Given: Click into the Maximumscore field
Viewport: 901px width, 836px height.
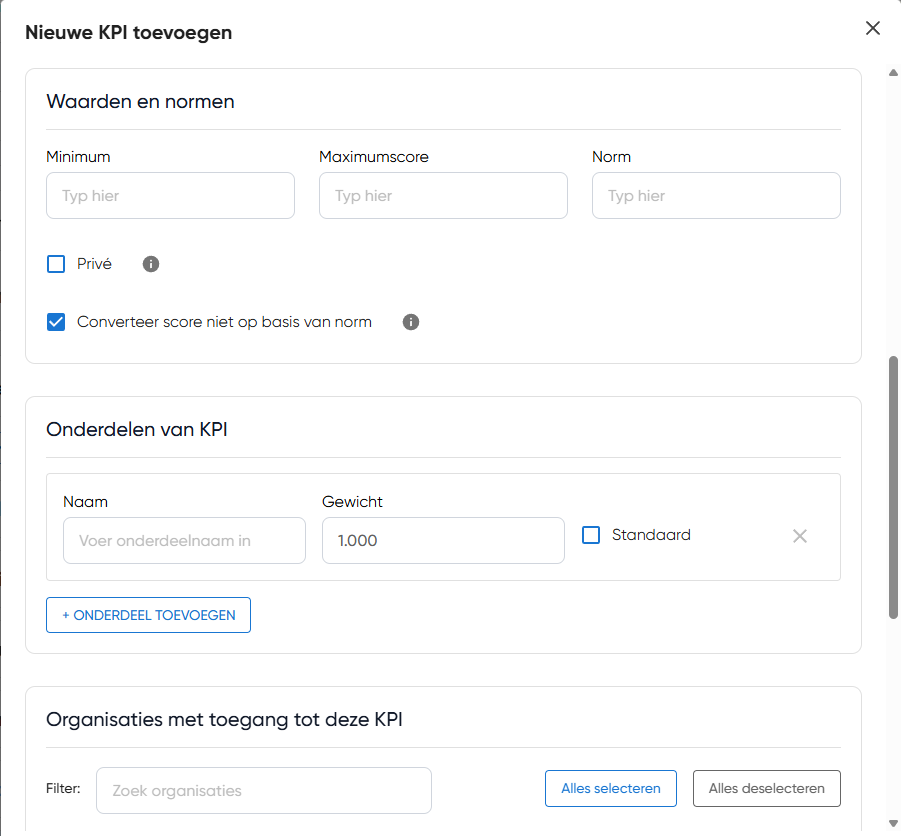Looking at the screenshot, I should pos(443,196).
